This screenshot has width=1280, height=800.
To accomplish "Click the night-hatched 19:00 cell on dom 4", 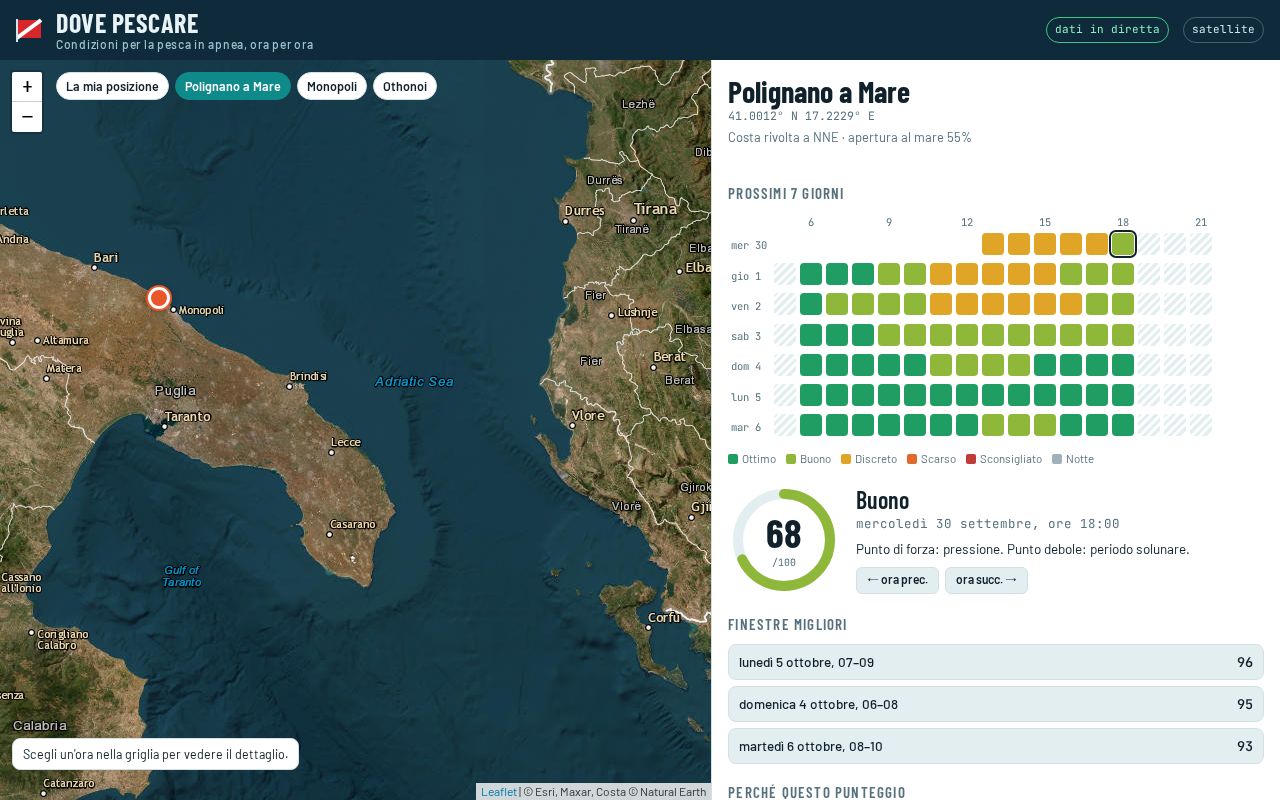I will pyautogui.click(x=1149, y=365).
